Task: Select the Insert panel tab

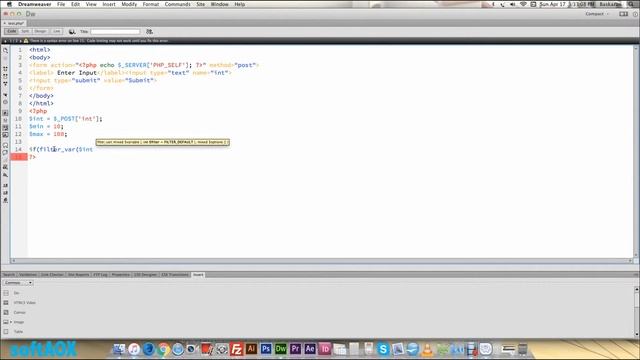Action: tap(198, 275)
